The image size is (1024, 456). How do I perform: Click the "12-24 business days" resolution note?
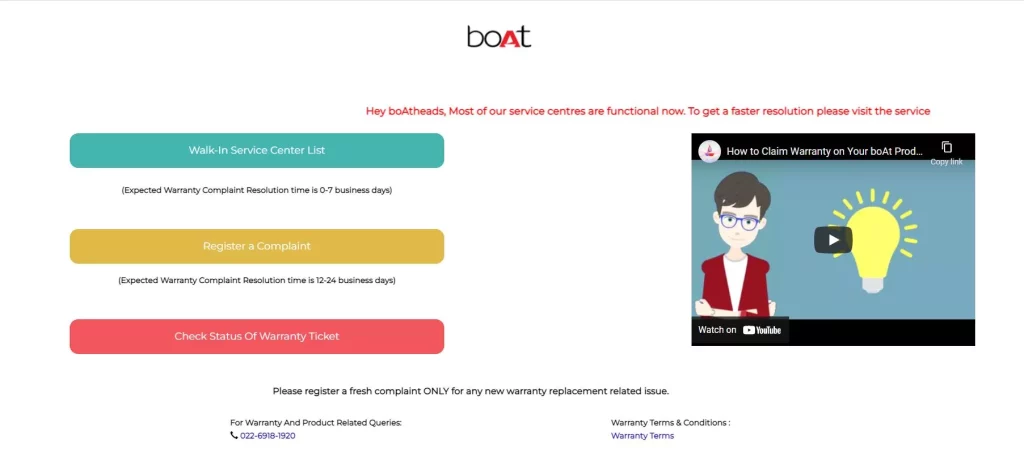257,280
